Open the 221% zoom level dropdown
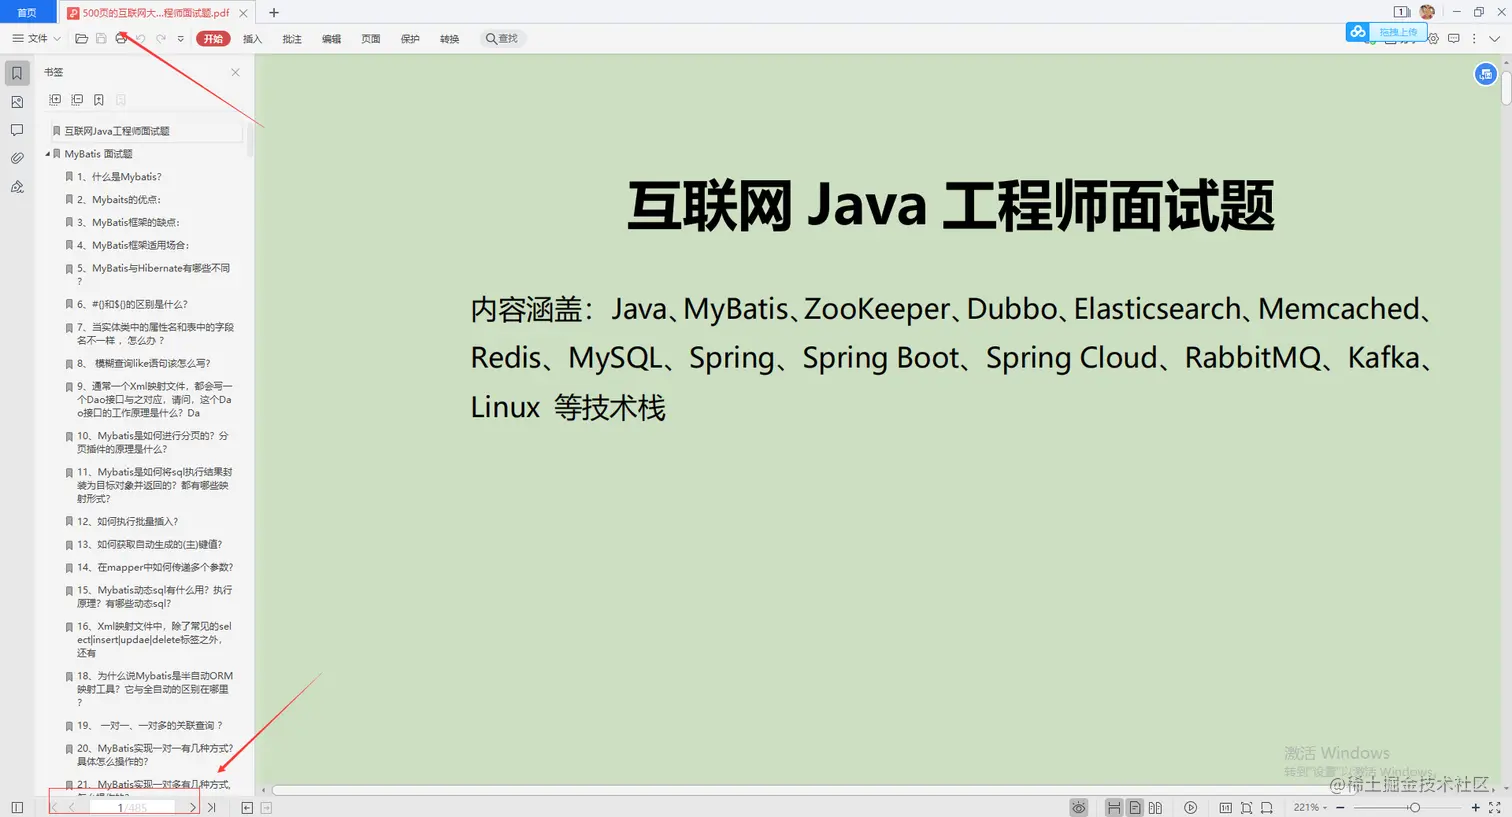The height and width of the screenshot is (817, 1512). point(1310,807)
